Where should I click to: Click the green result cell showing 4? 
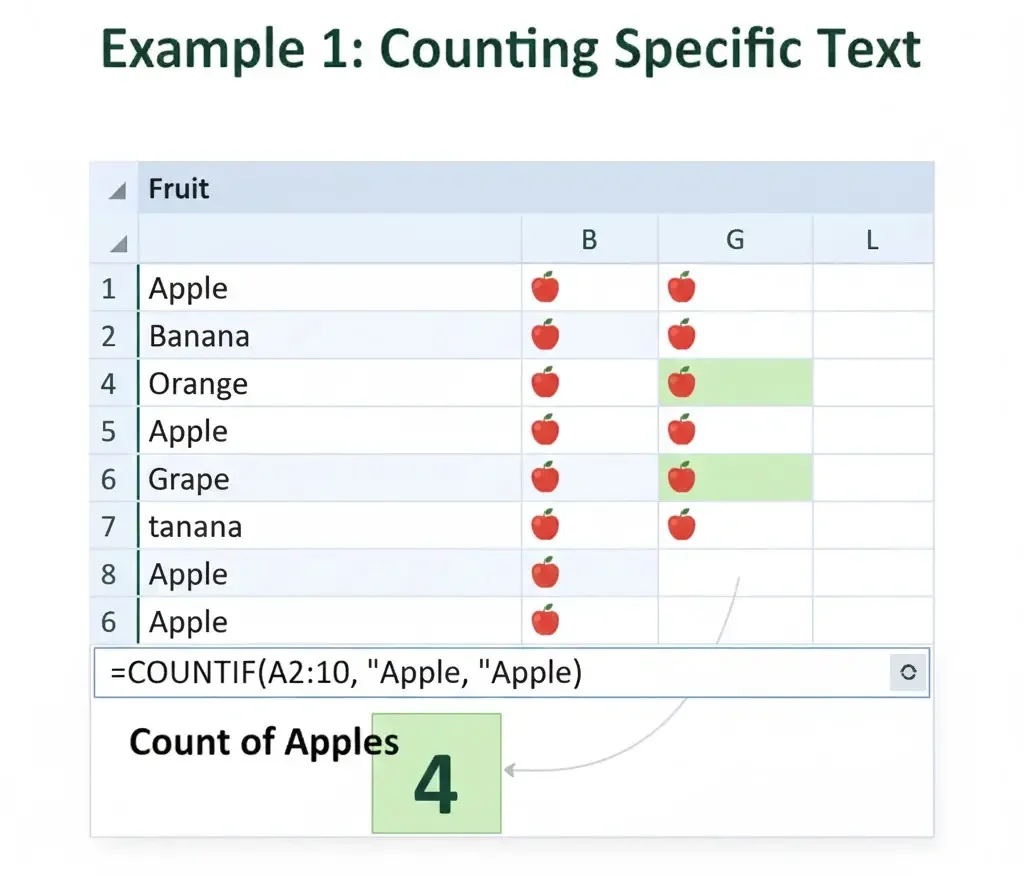coord(436,774)
